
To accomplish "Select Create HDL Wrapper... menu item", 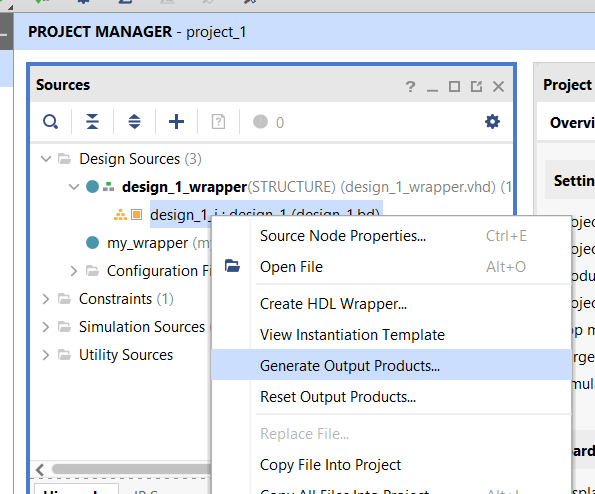I will coord(391,304).
